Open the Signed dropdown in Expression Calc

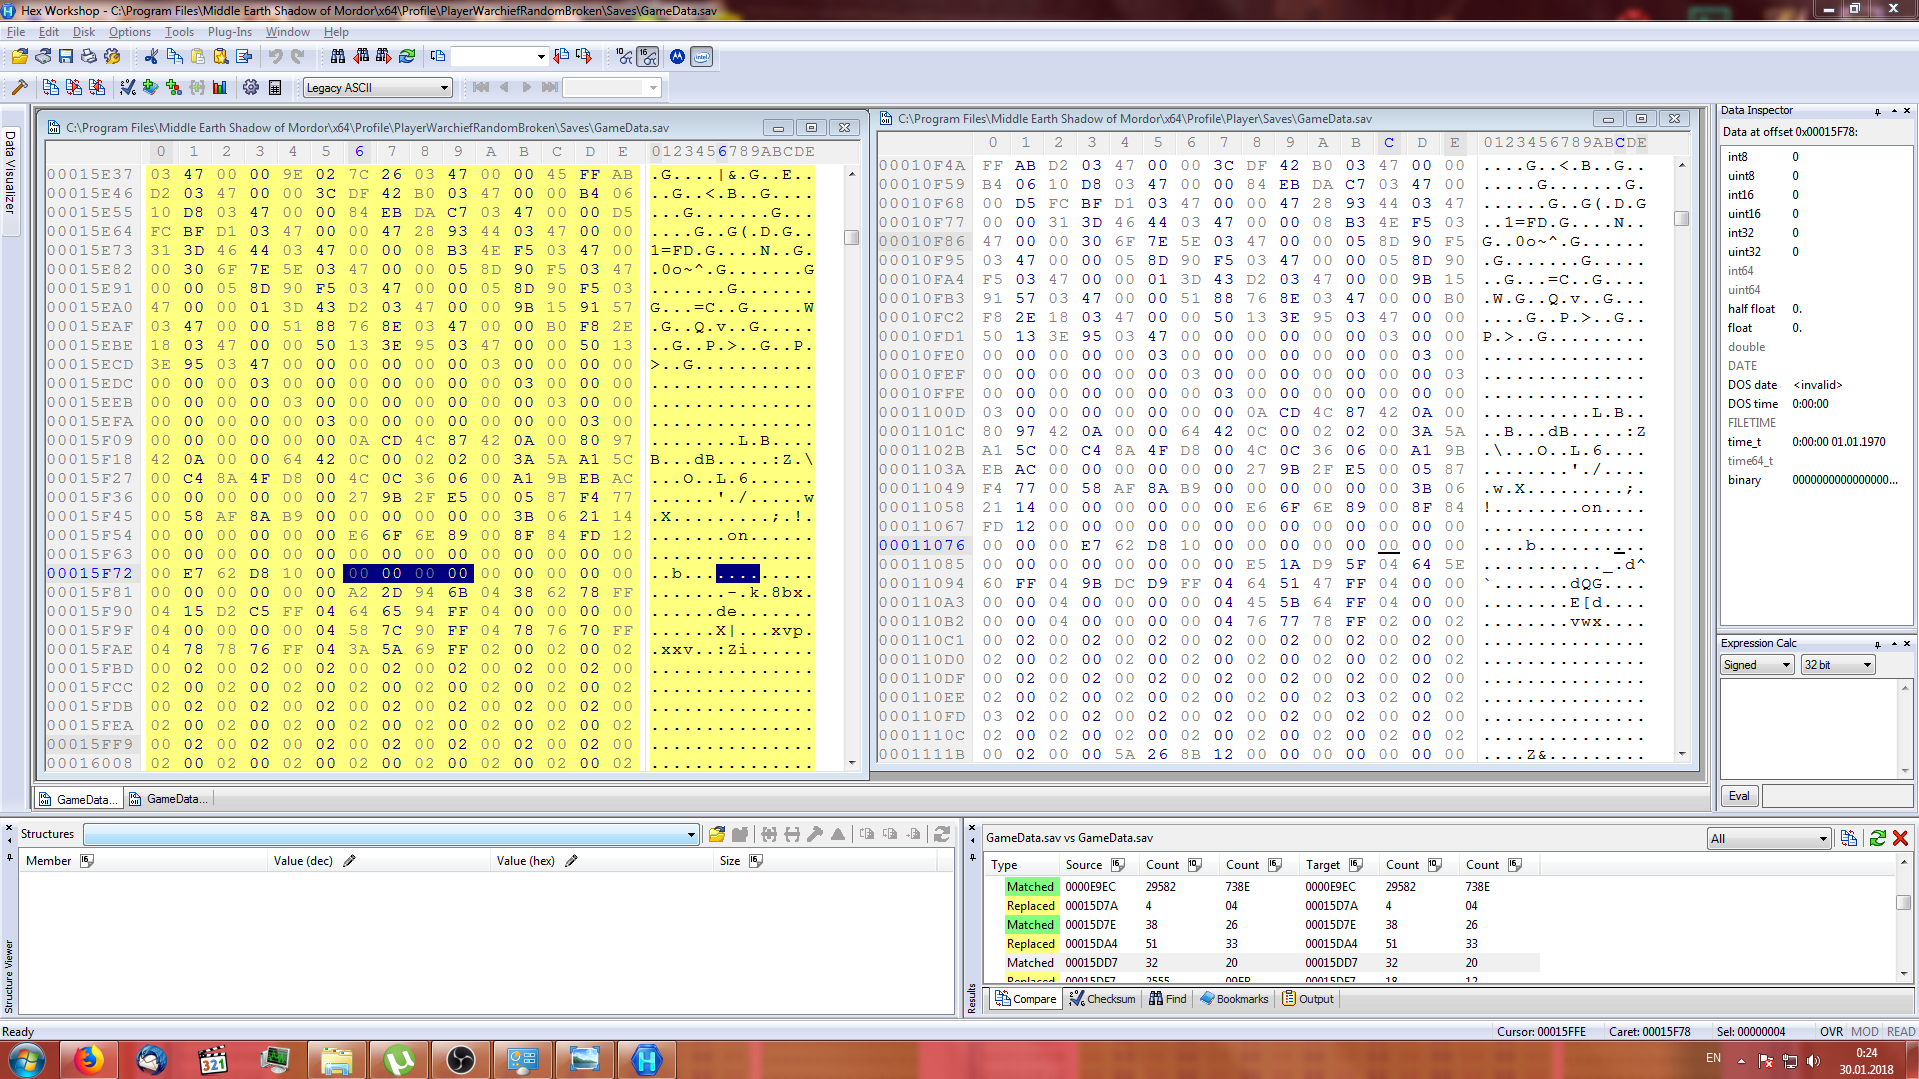(1757, 665)
